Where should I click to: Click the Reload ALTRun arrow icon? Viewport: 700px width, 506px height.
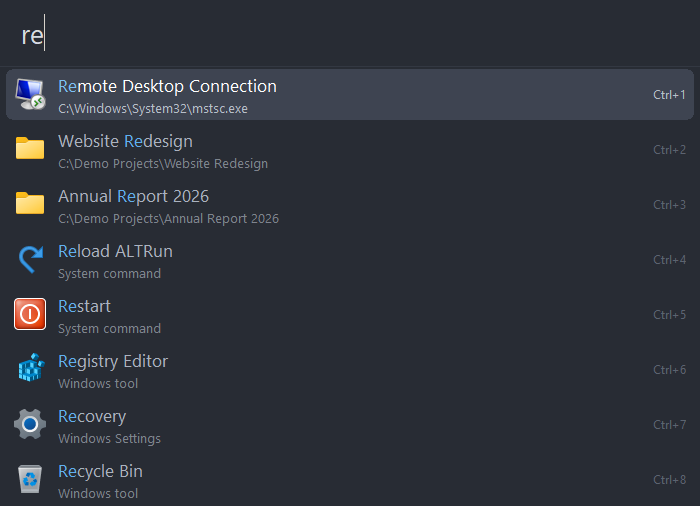[x=30, y=259]
